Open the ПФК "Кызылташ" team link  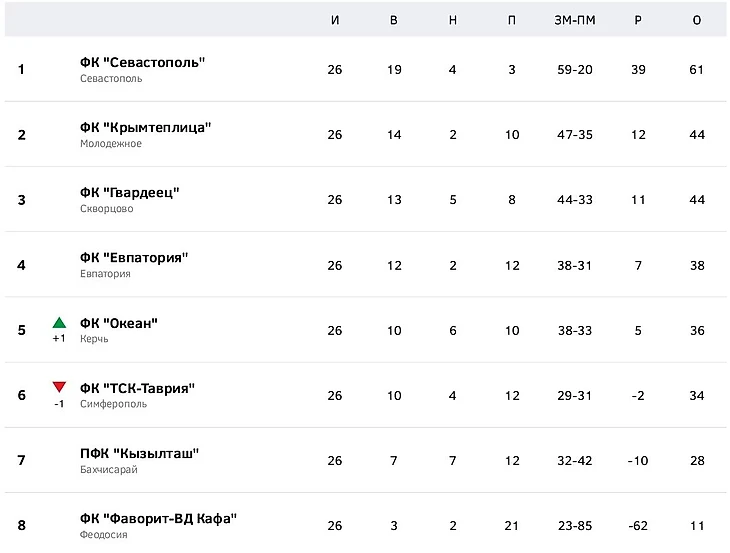(x=140, y=452)
